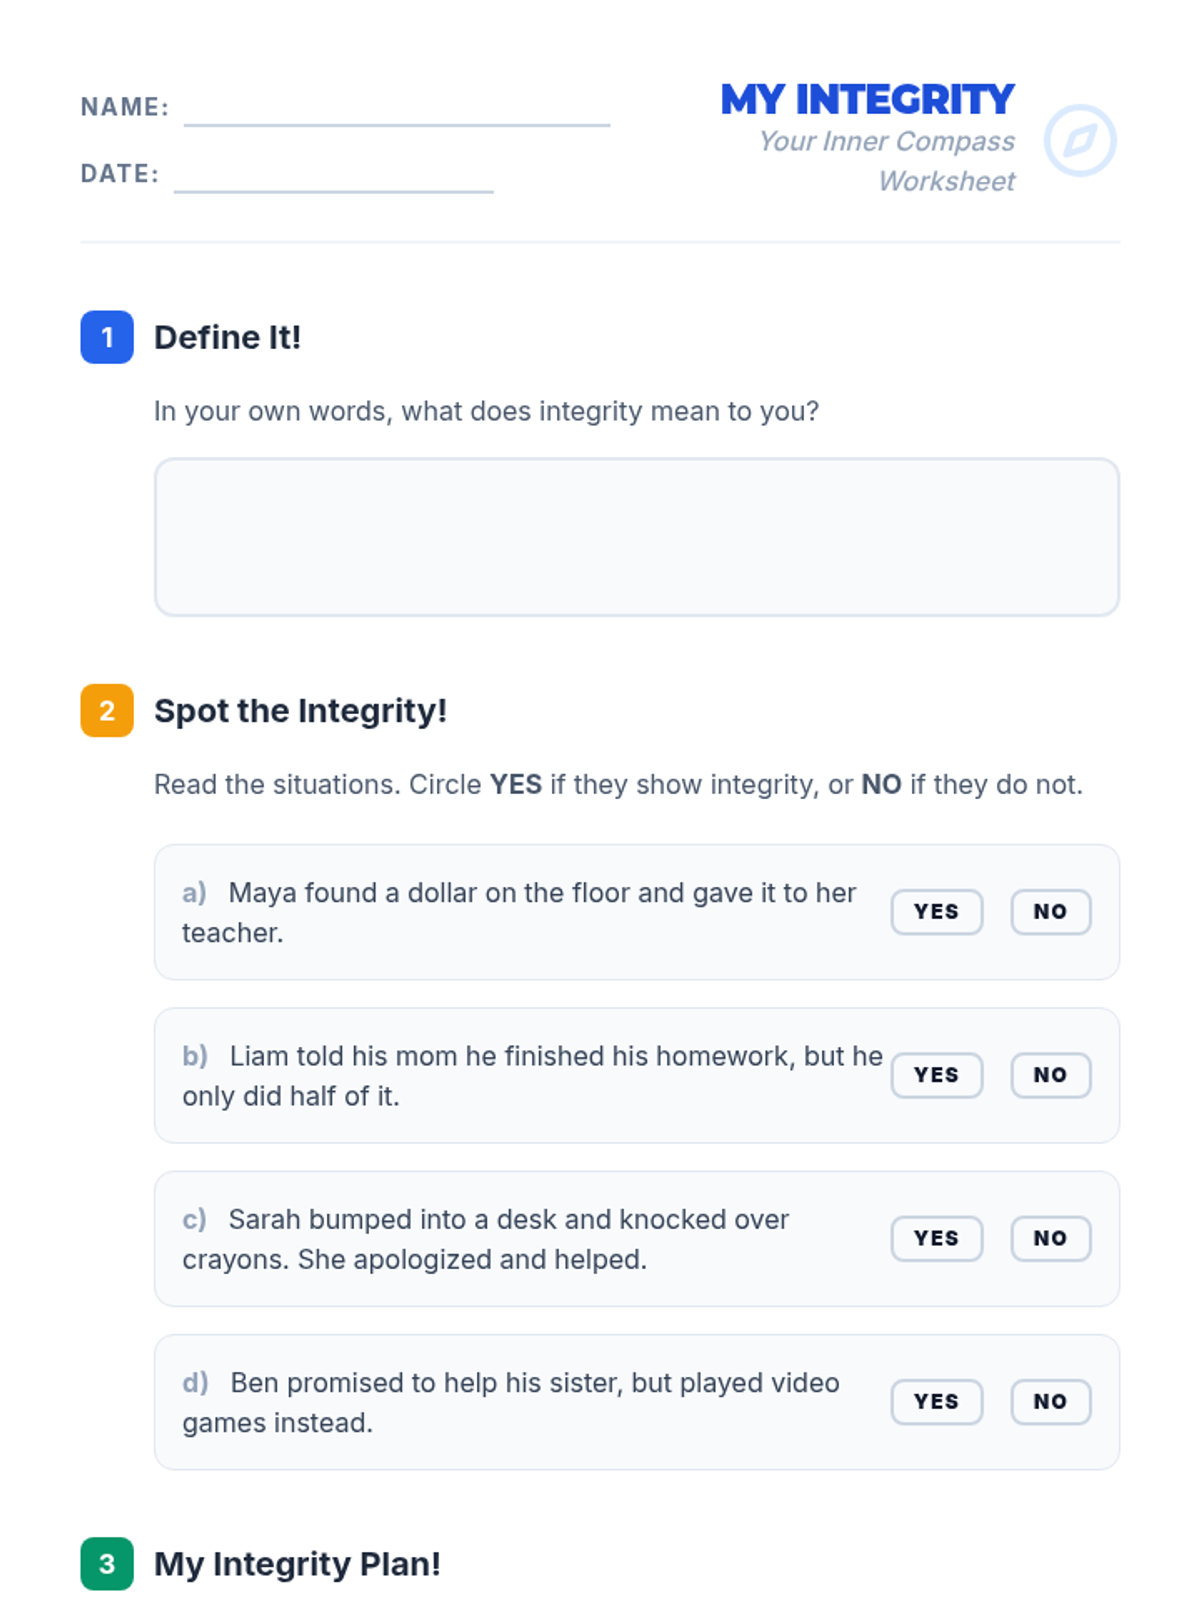Click the green number 3 badge

point(107,1564)
